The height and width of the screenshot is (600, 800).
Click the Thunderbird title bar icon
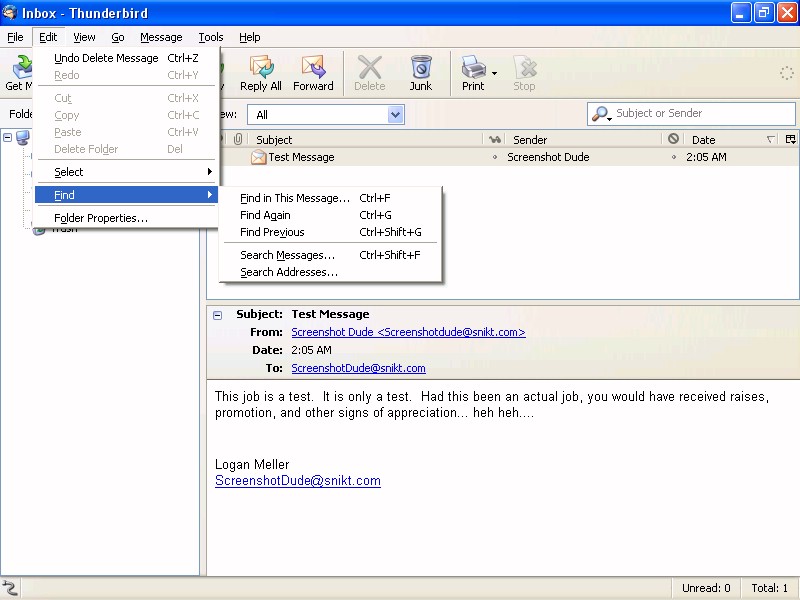click(10, 13)
